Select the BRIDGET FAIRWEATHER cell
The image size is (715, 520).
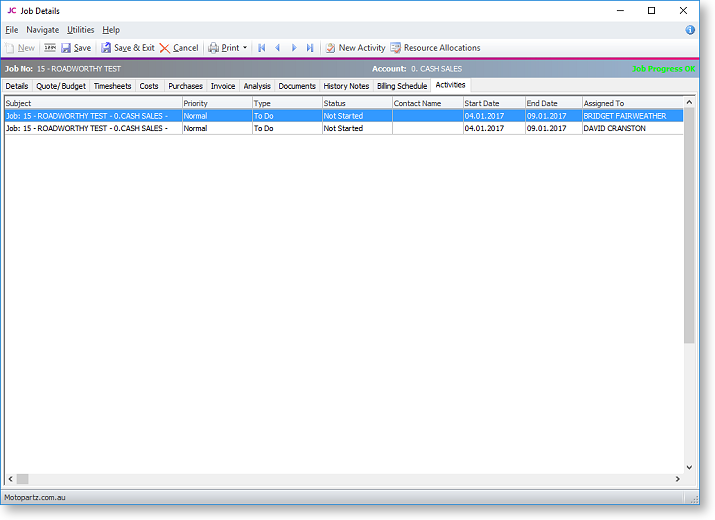click(x=632, y=116)
